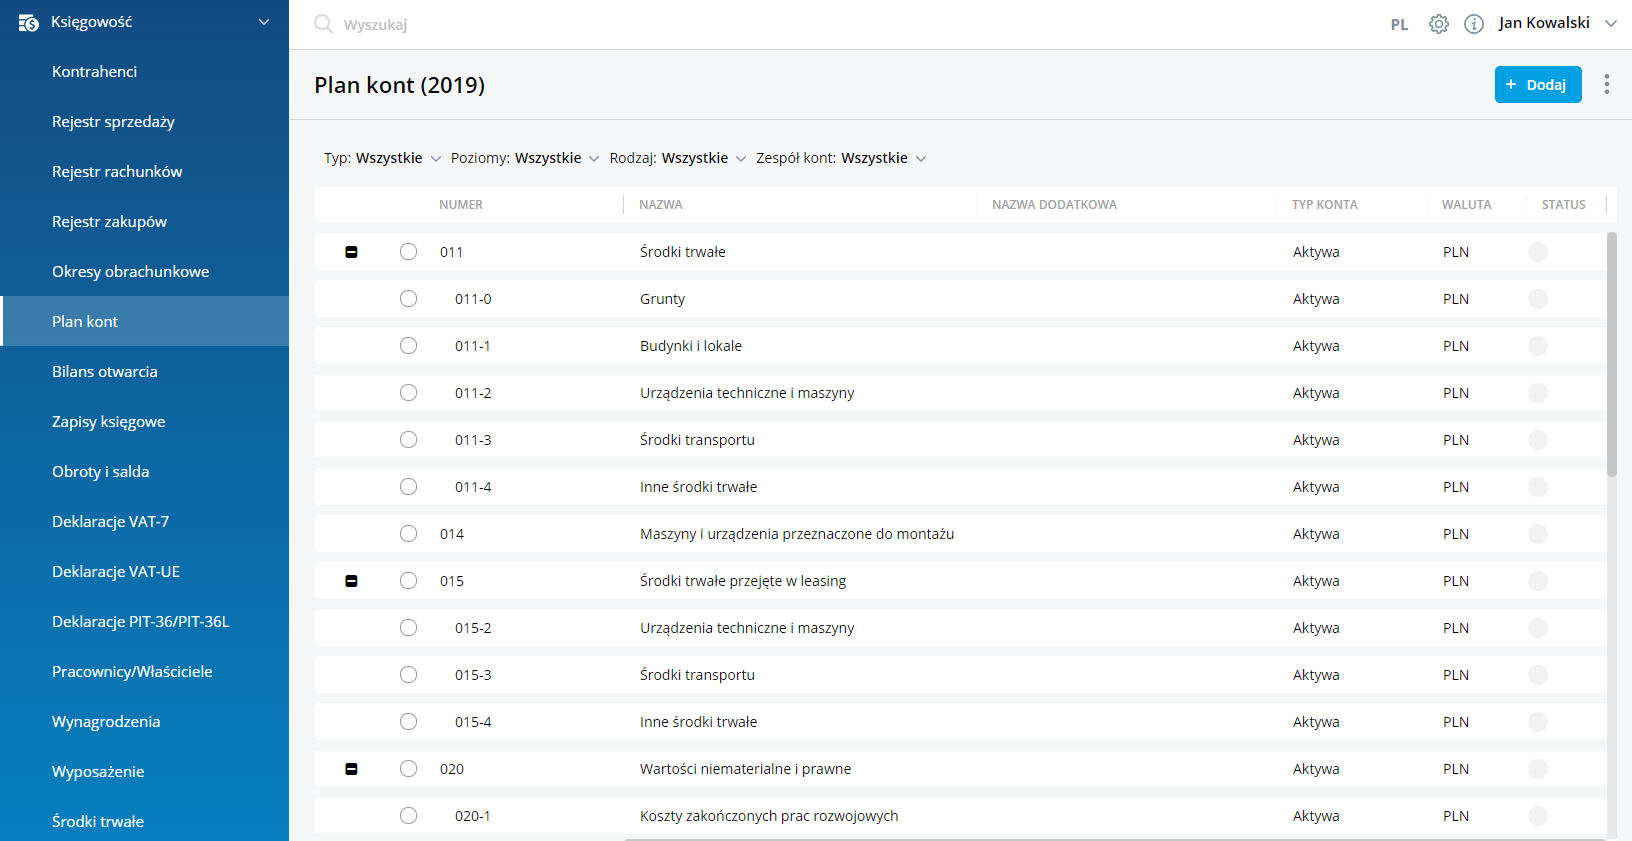This screenshot has height=841, width=1632.
Task: Open Zapisy księgowe in sidebar
Action: 108,422
